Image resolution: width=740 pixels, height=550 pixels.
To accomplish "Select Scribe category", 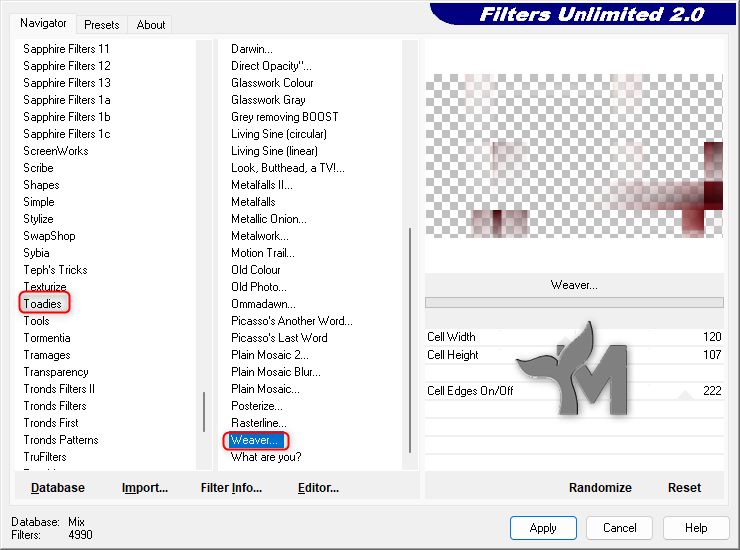I will pyautogui.click(x=38, y=168).
